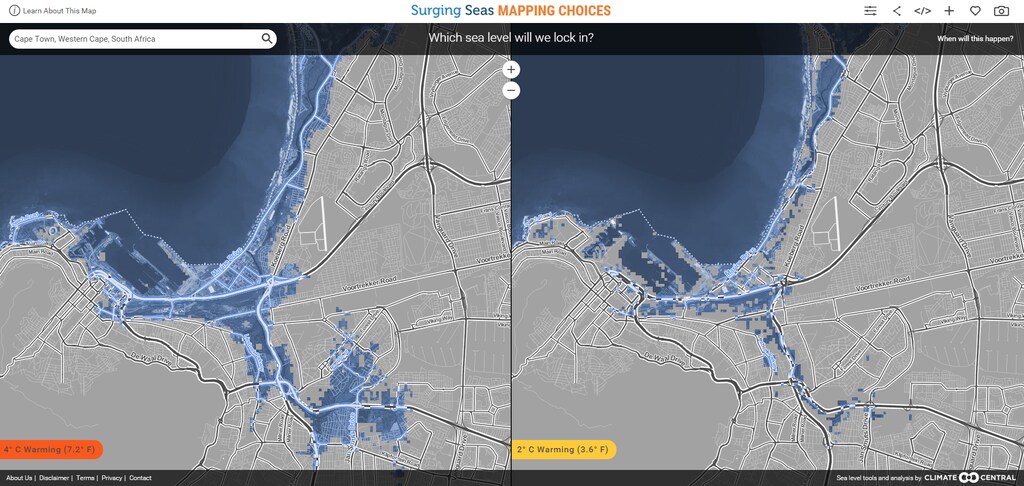Click the search magnifier icon
Viewport: 1024px width, 486px height.
tap(266, 39)
